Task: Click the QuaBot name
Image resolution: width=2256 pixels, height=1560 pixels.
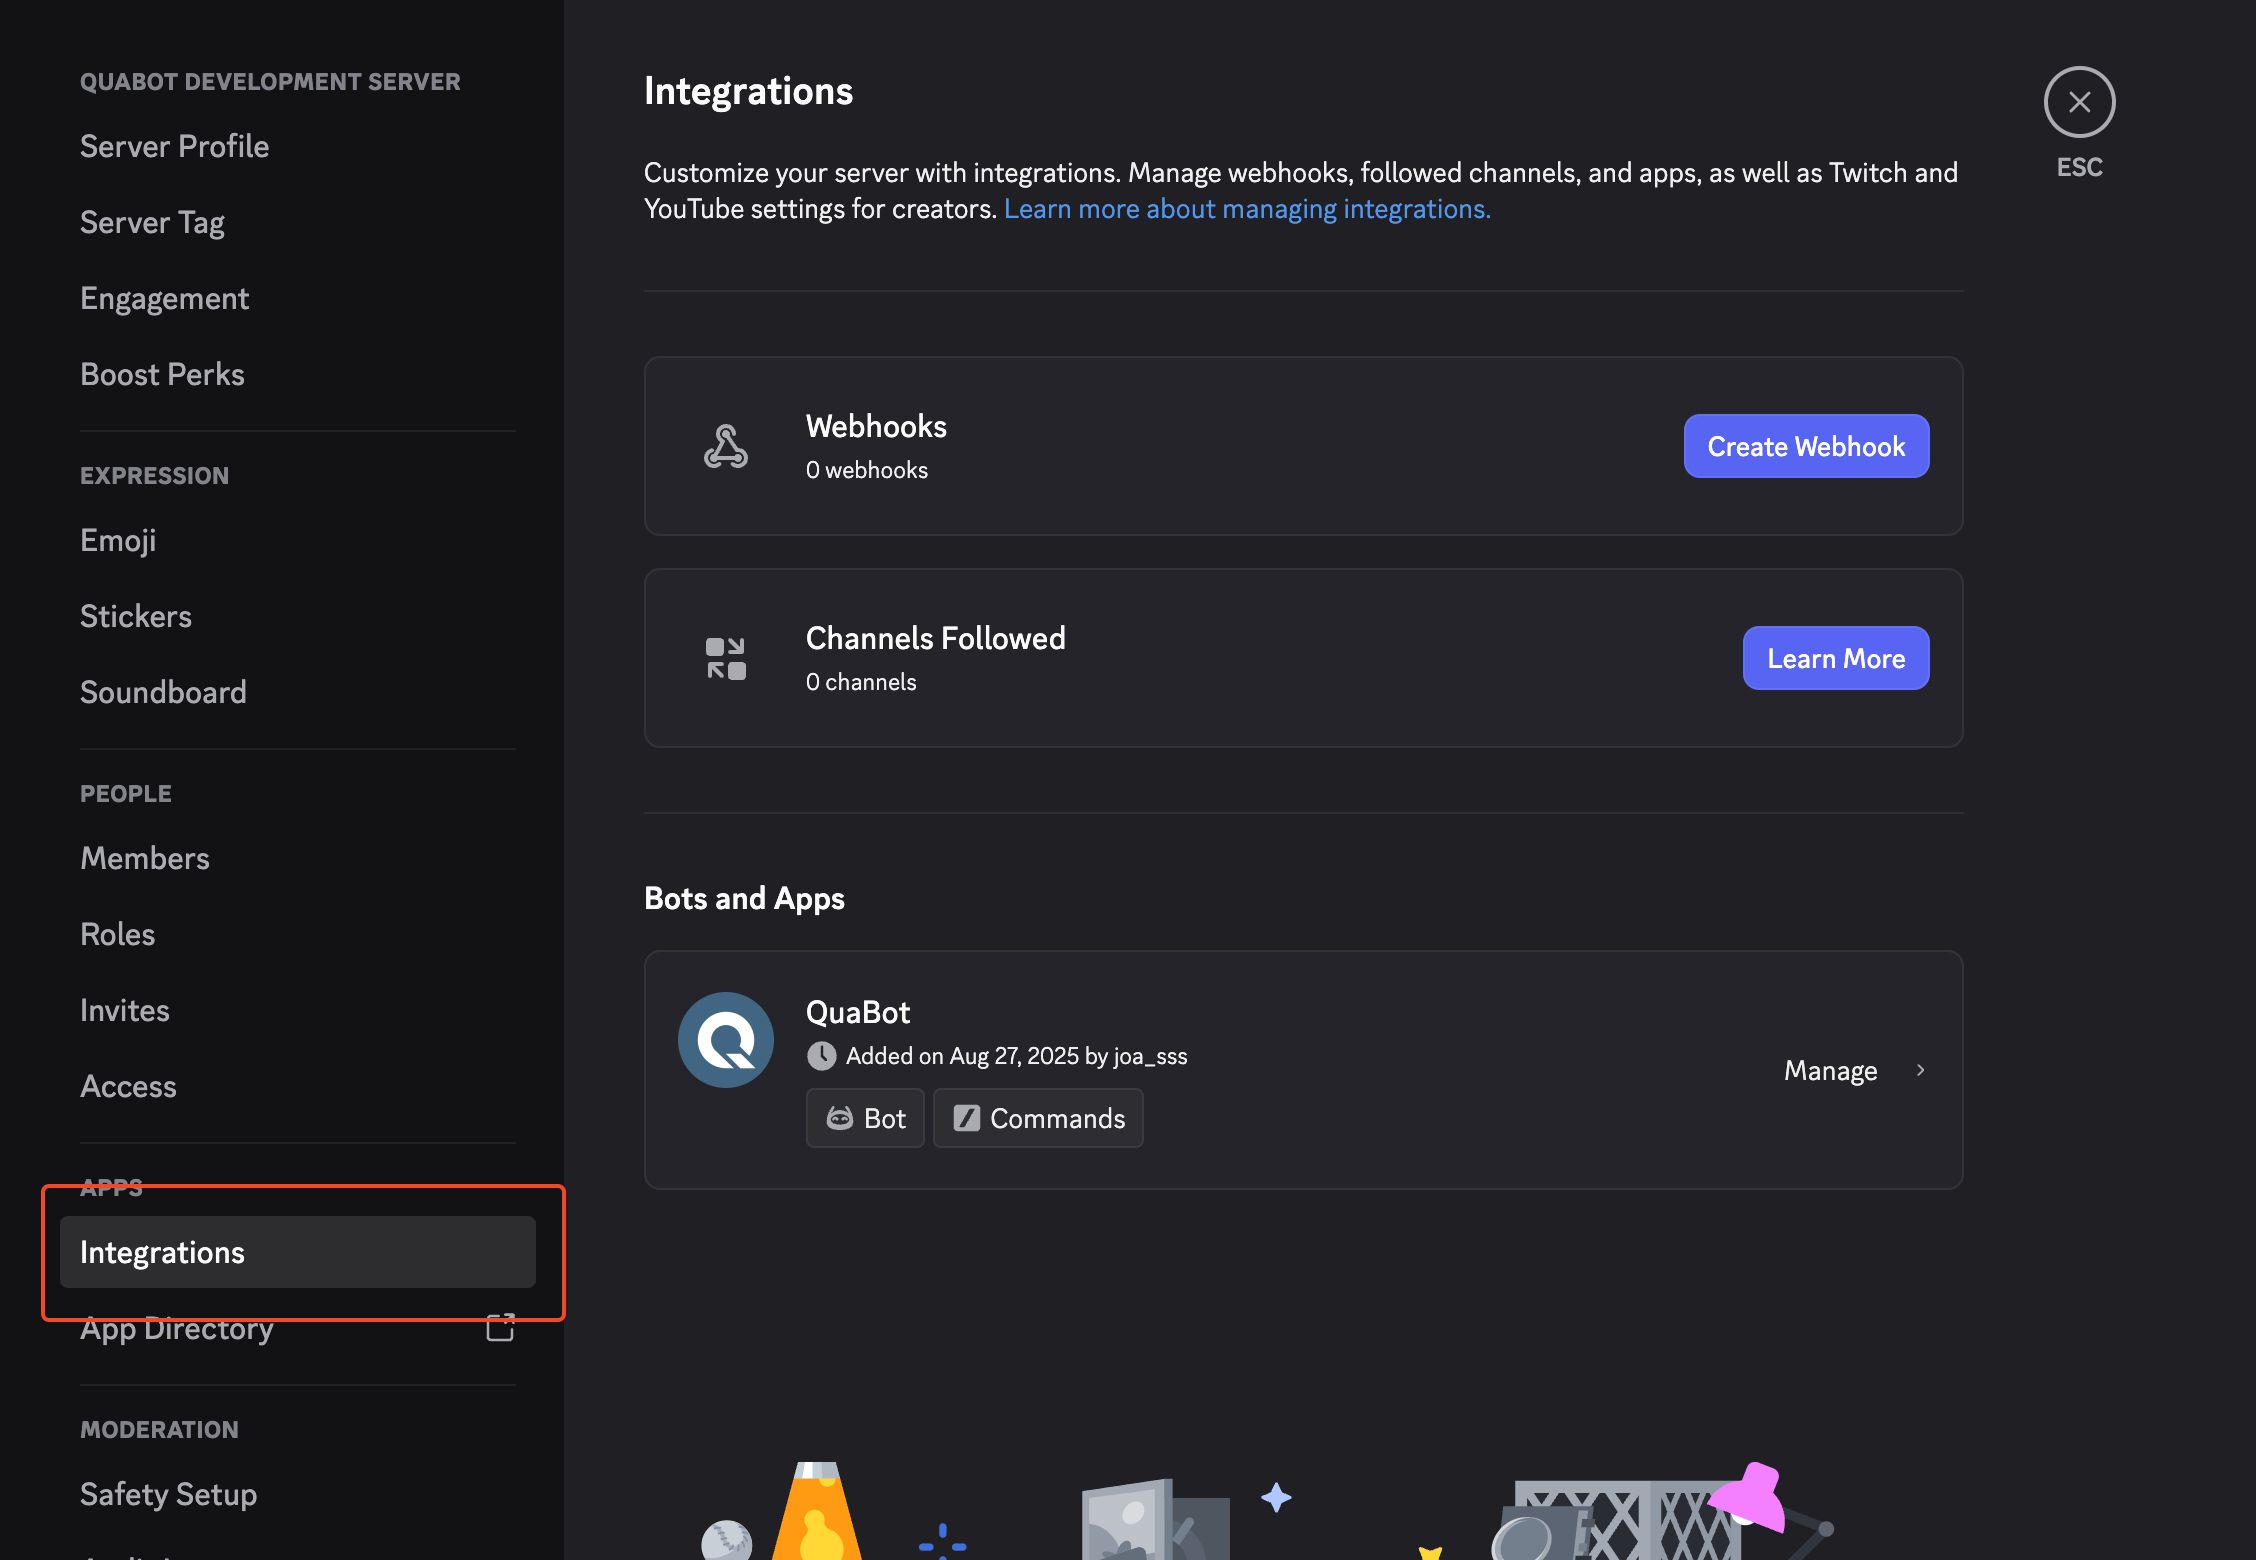Action: coord(858,1012)
